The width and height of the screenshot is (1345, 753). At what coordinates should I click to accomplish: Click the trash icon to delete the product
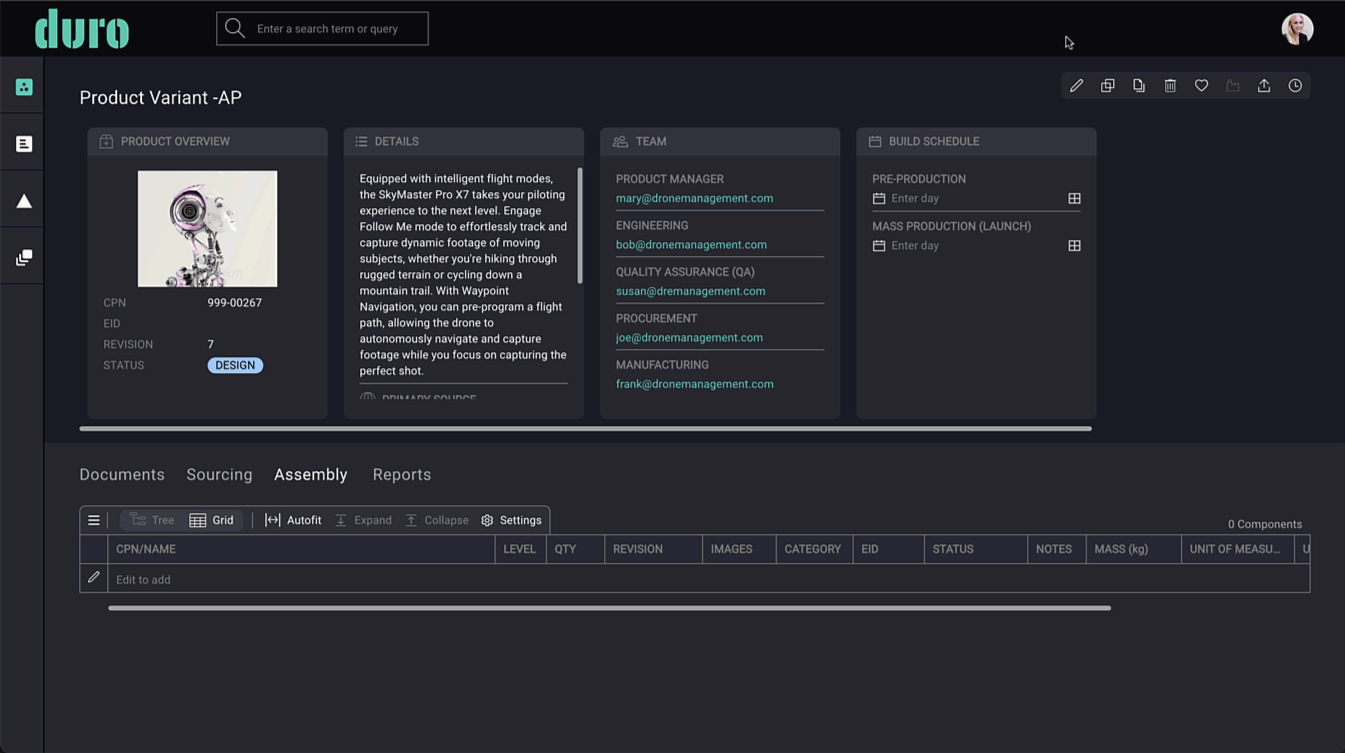coord(1170,85)
